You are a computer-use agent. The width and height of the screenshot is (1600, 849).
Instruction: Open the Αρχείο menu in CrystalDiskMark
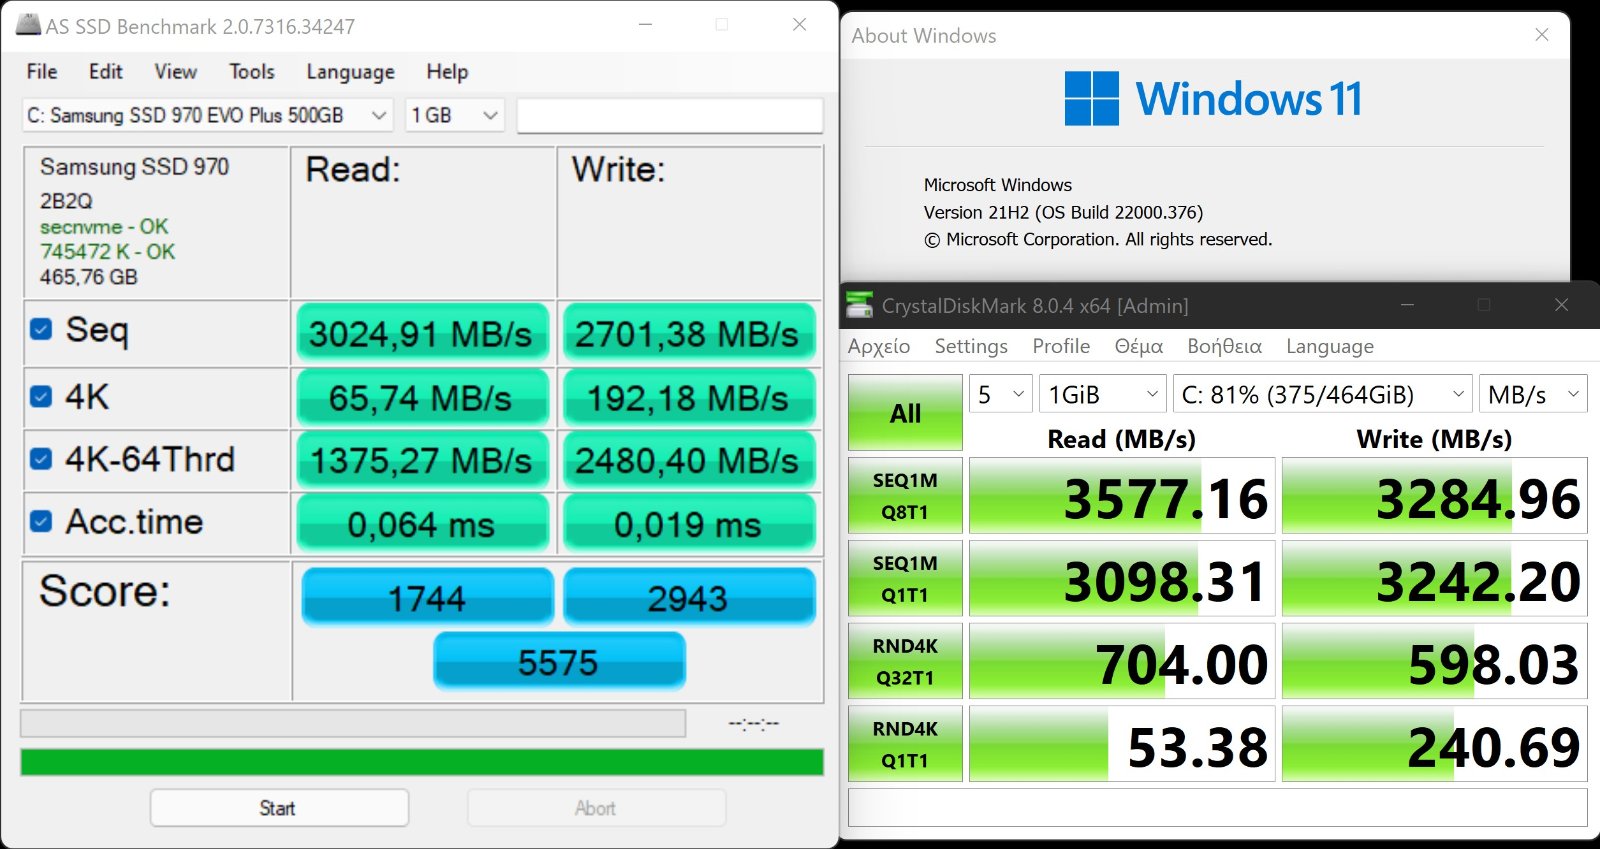click(879, 346)
